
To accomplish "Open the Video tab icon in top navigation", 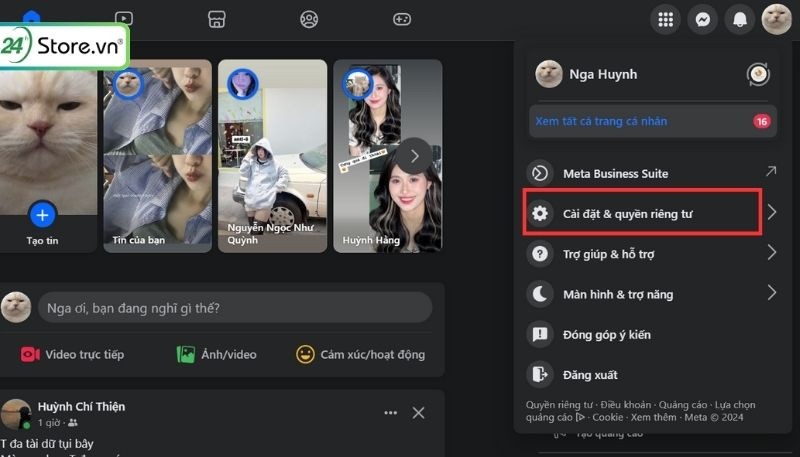I will [124, 18].
